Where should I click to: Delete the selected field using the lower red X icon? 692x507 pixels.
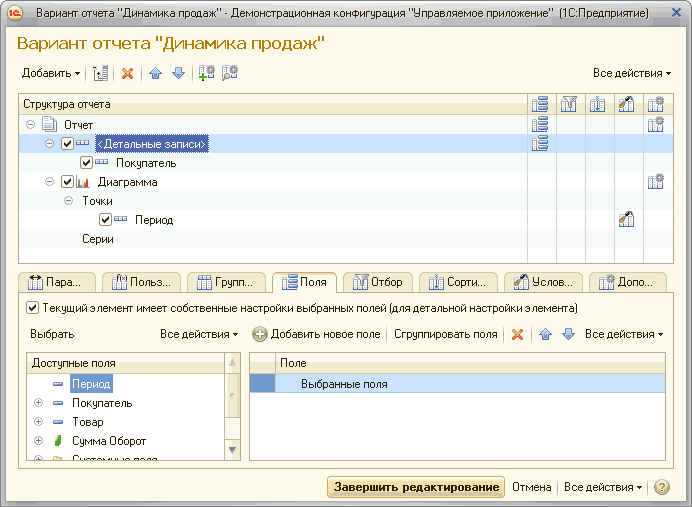pyautogui.click(x=517, y=334)
